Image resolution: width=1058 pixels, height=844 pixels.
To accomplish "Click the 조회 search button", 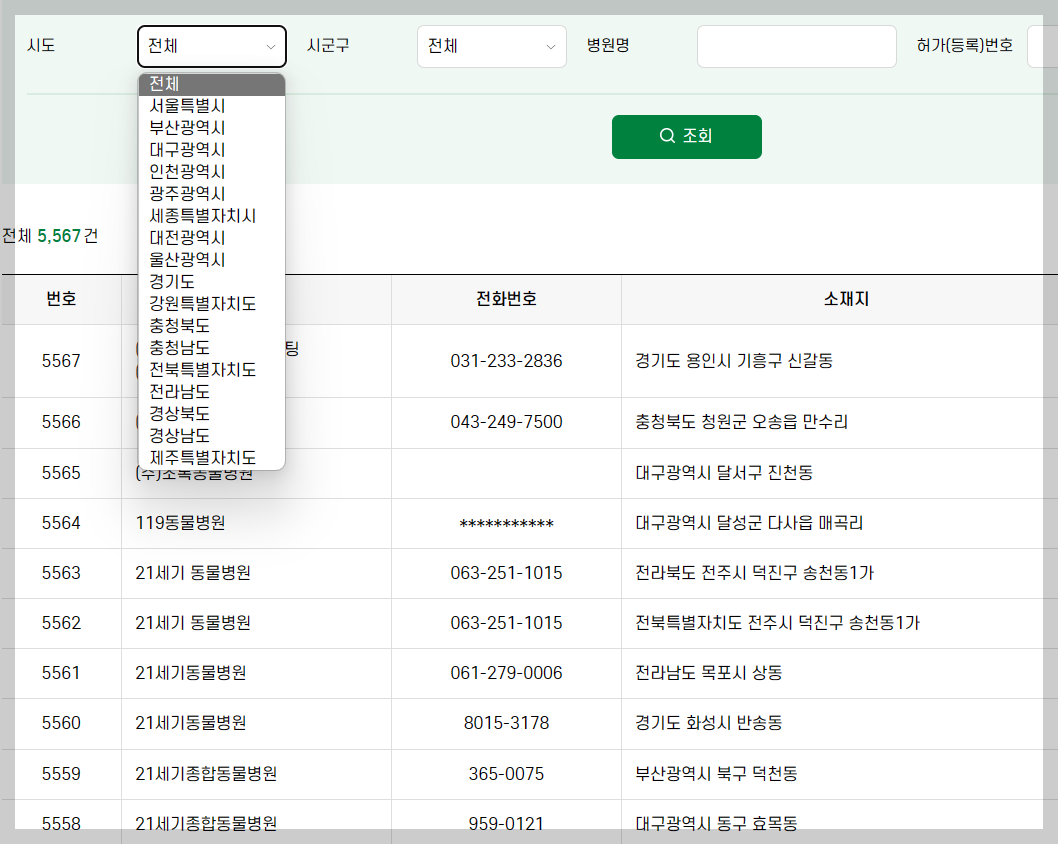I will [687, 137].
